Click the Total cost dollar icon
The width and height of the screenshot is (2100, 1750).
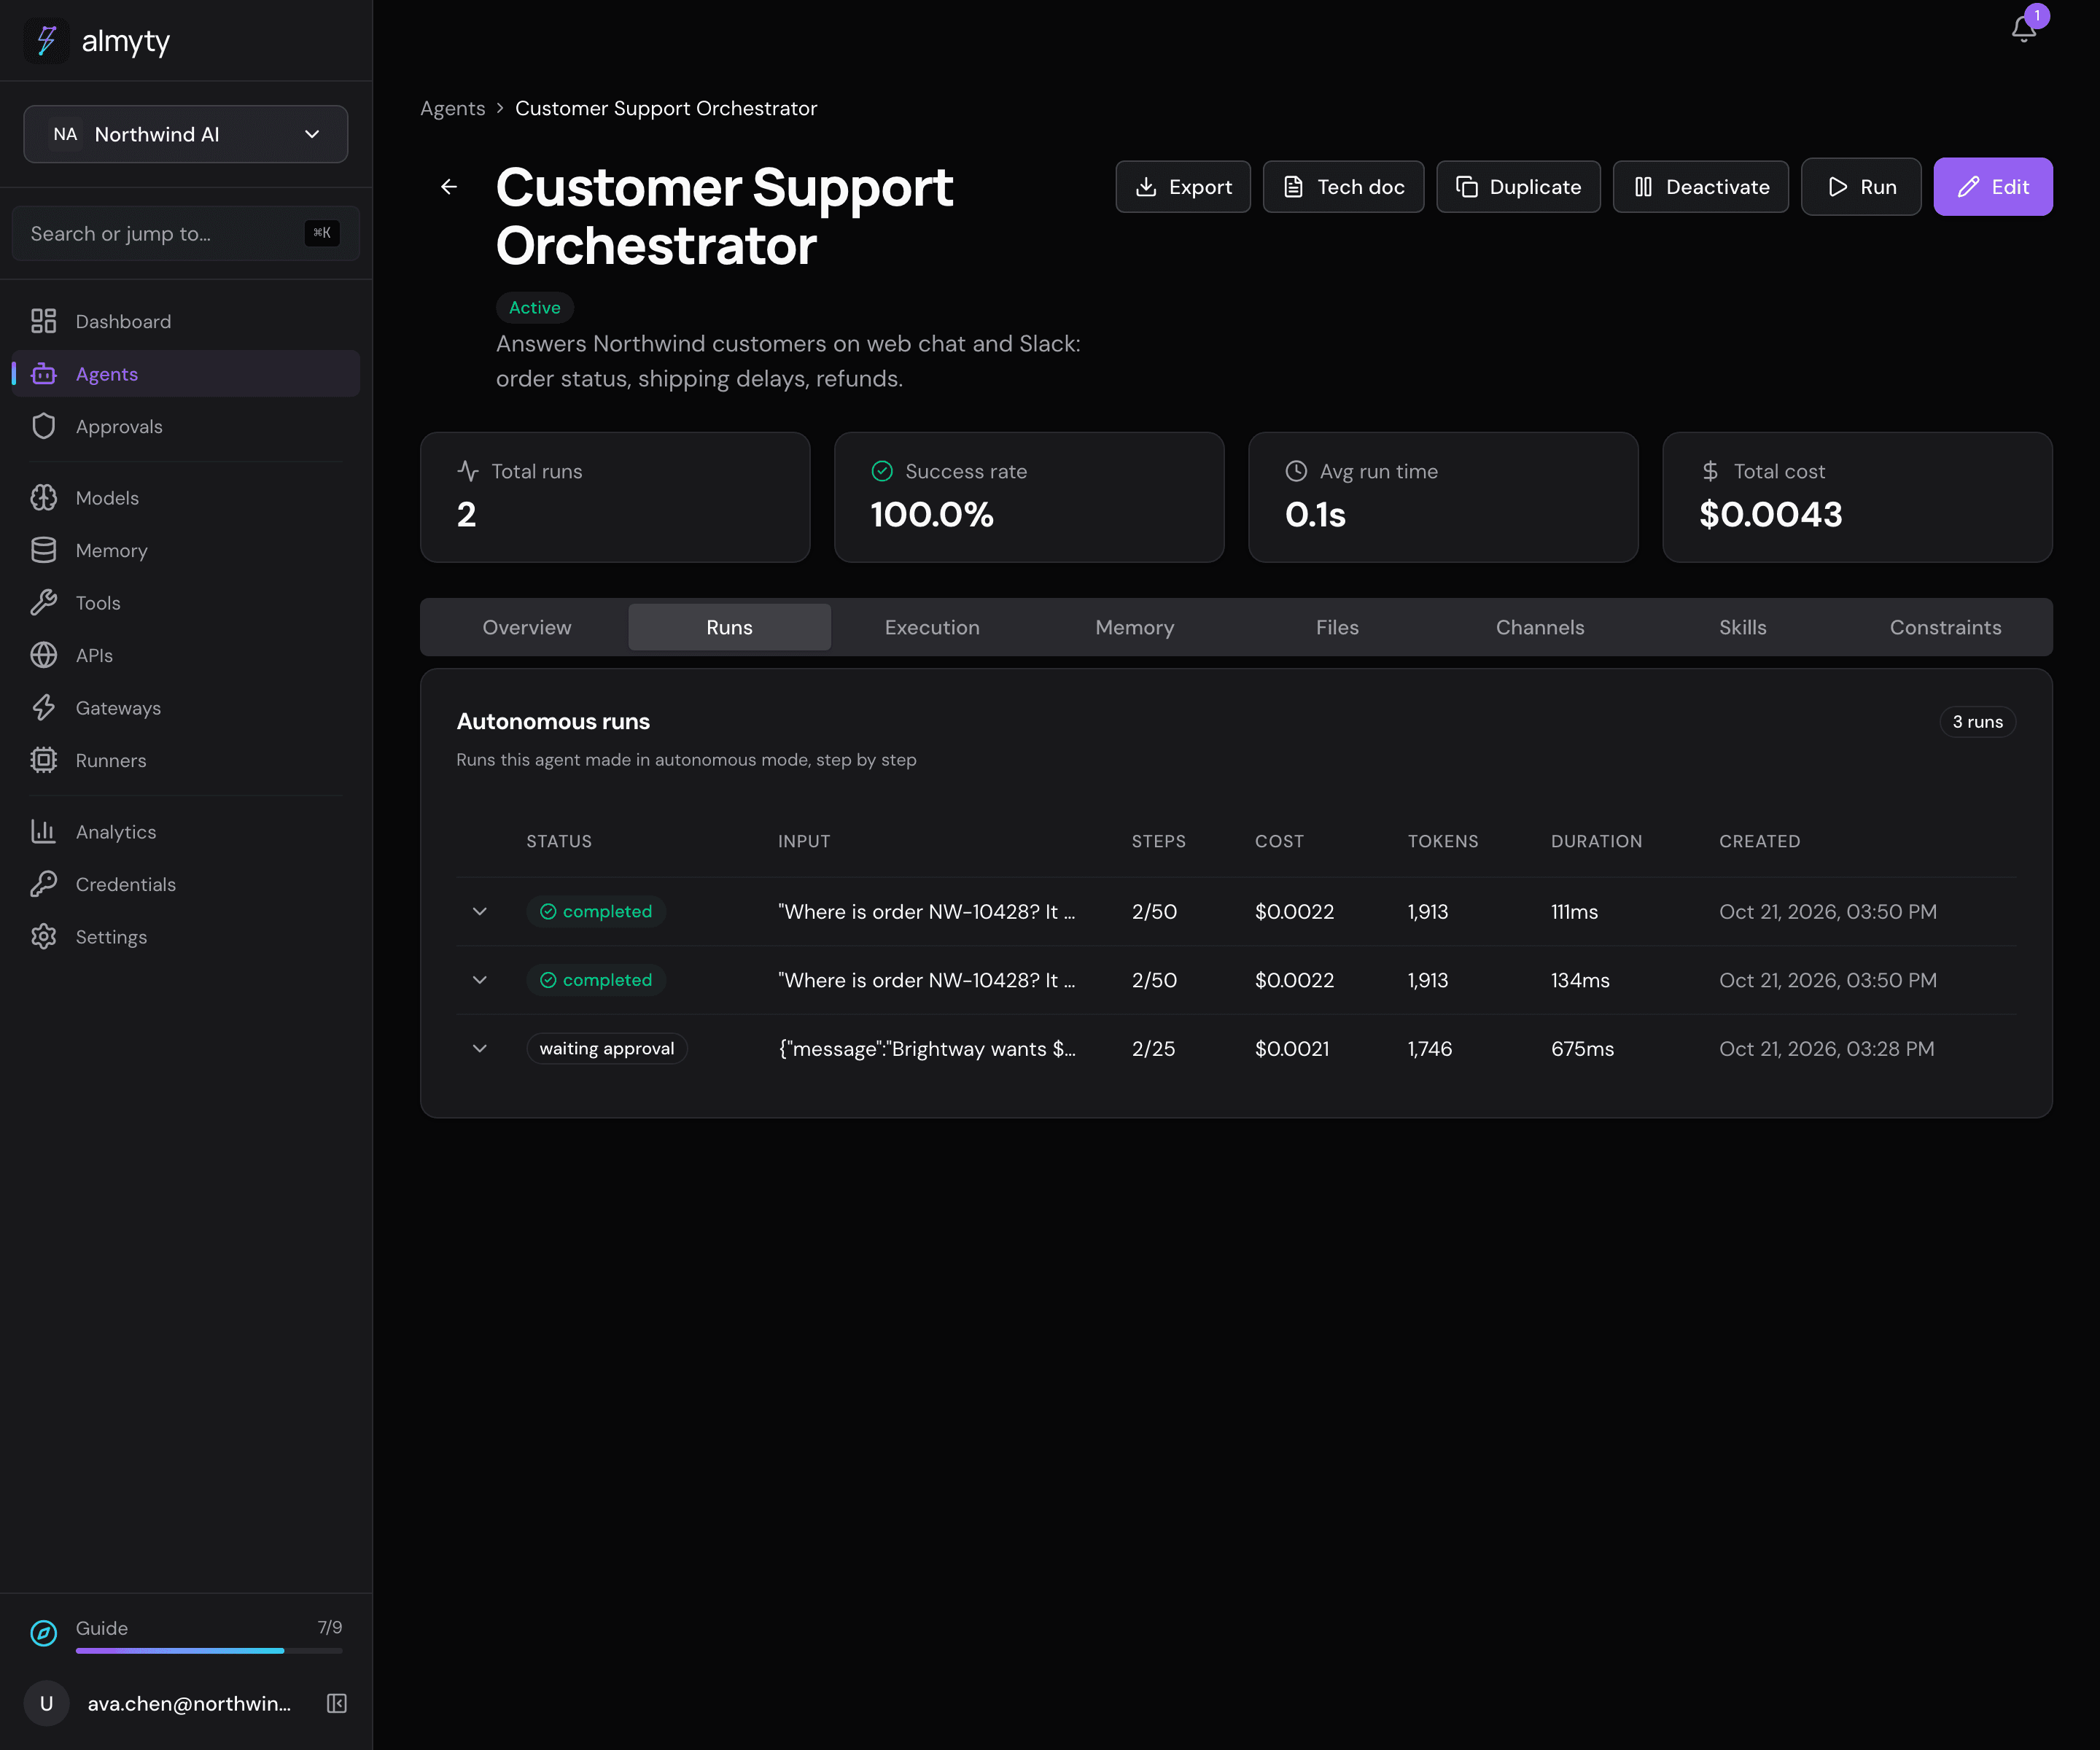(1710, 471)
